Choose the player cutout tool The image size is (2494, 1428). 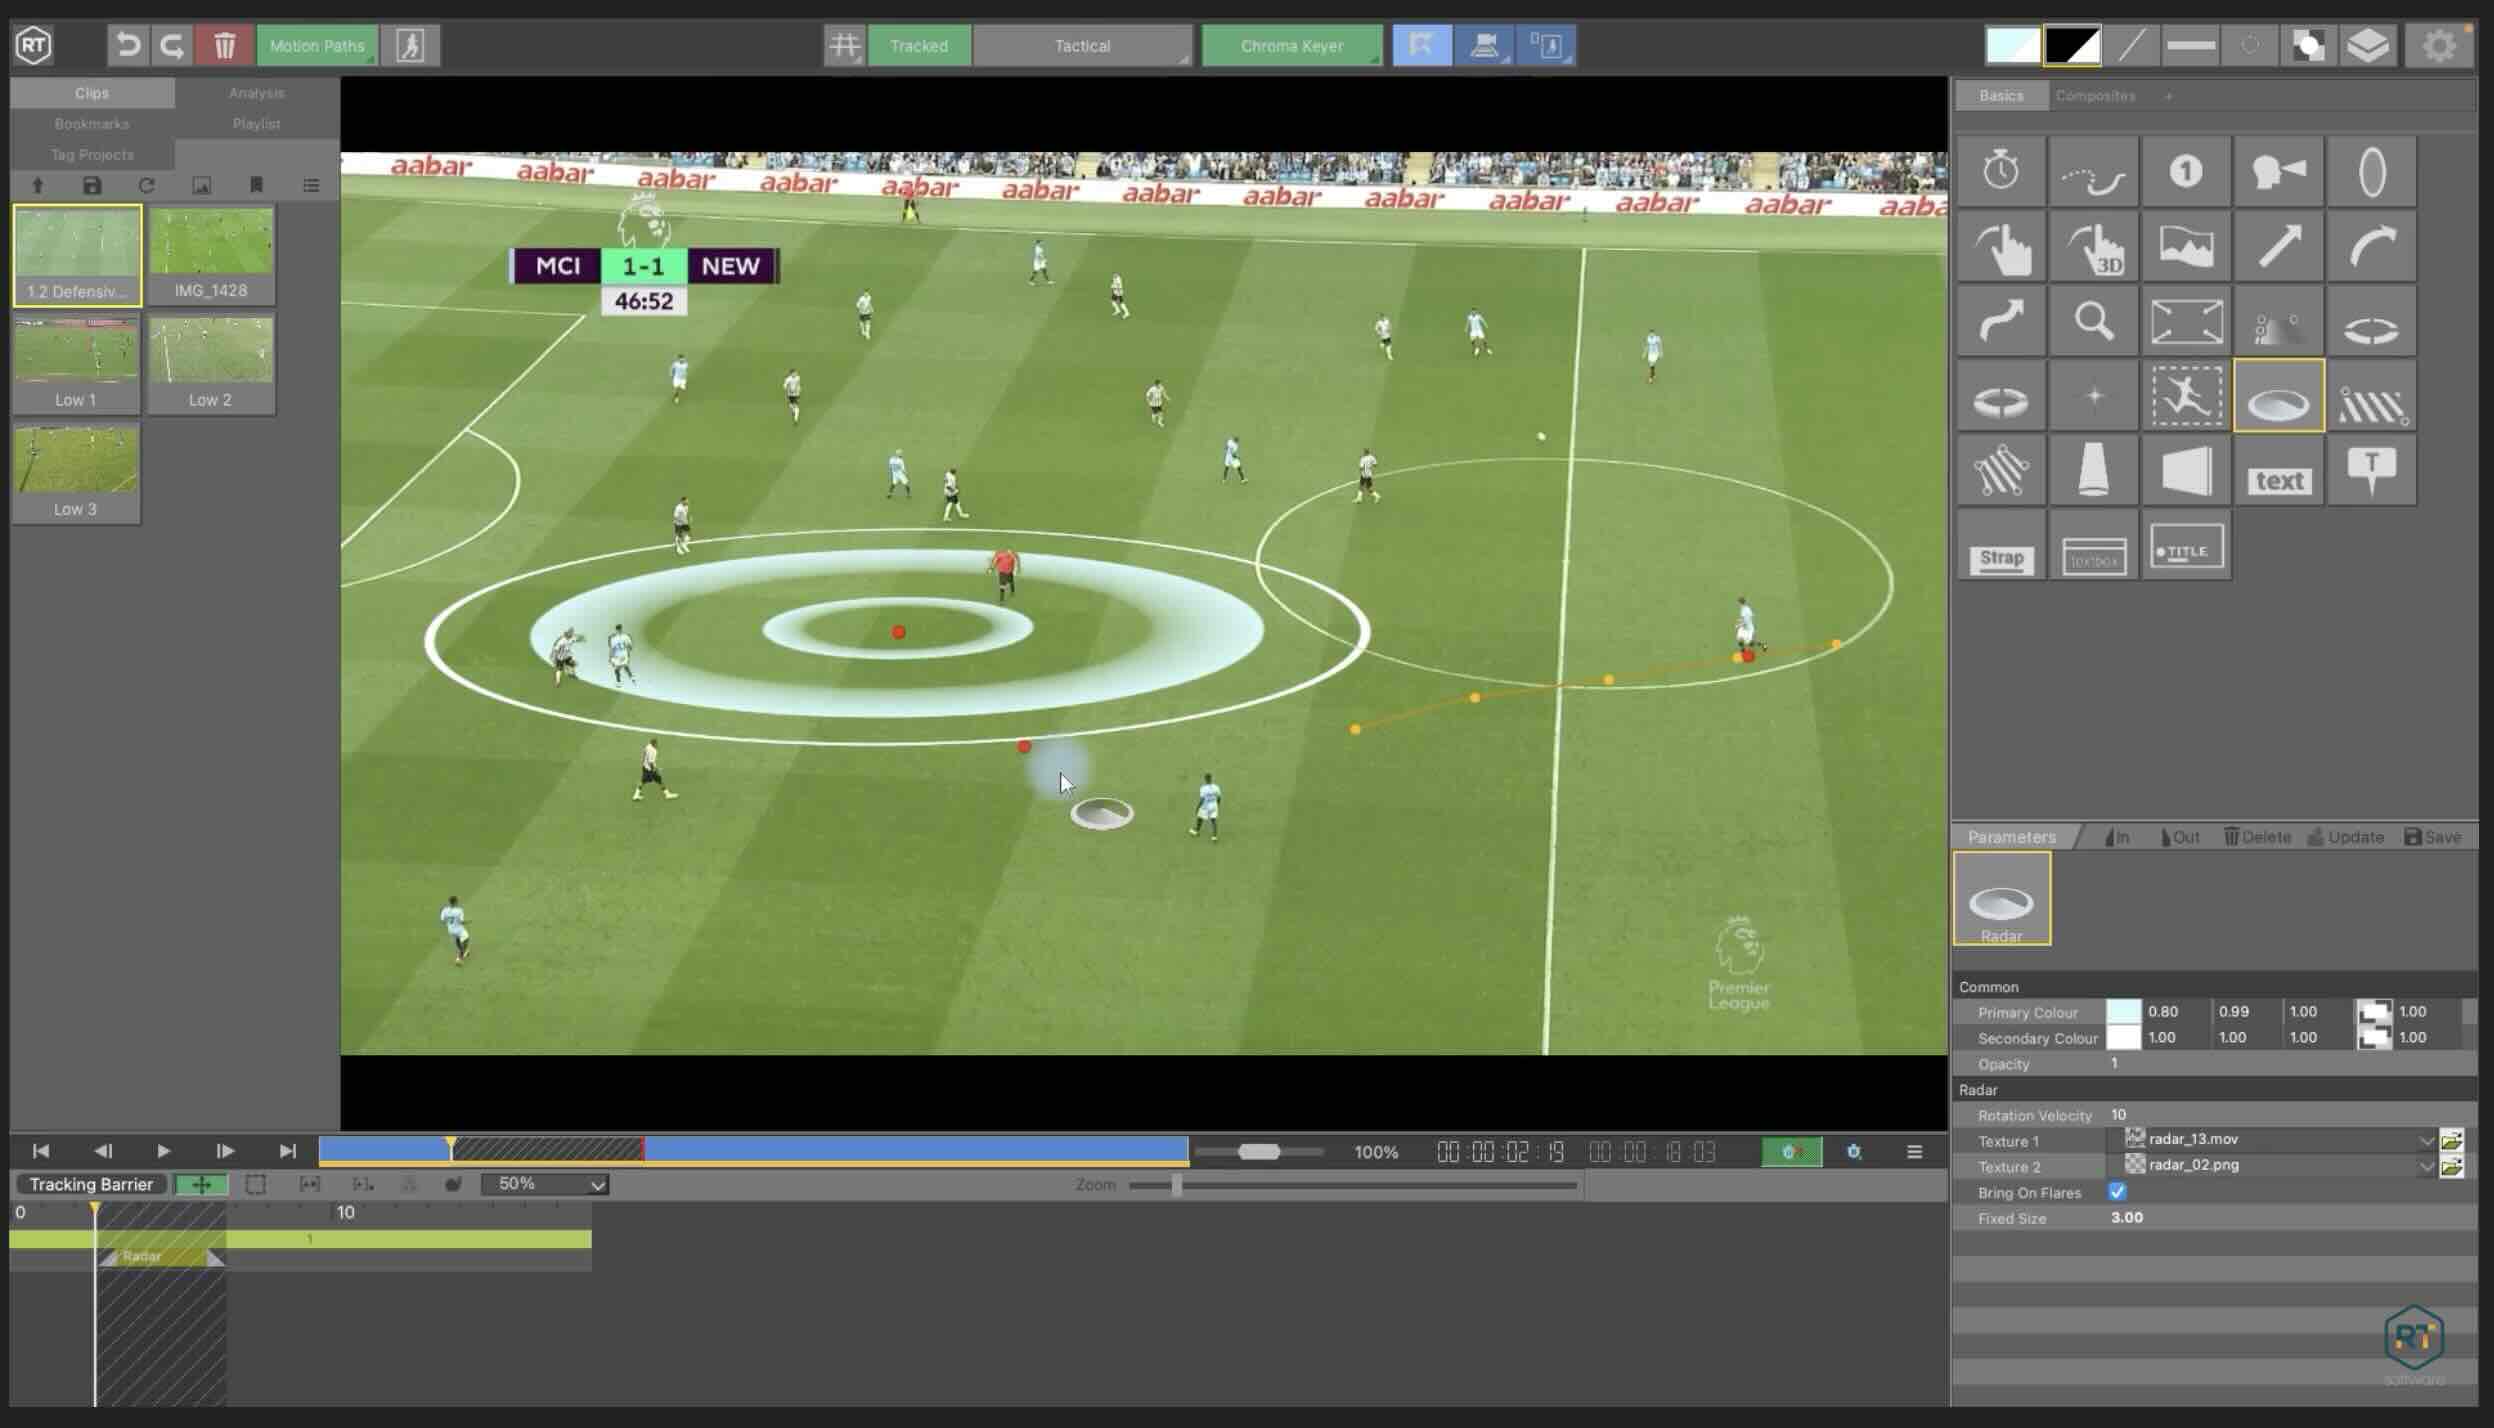click(x=2186, y=395)
